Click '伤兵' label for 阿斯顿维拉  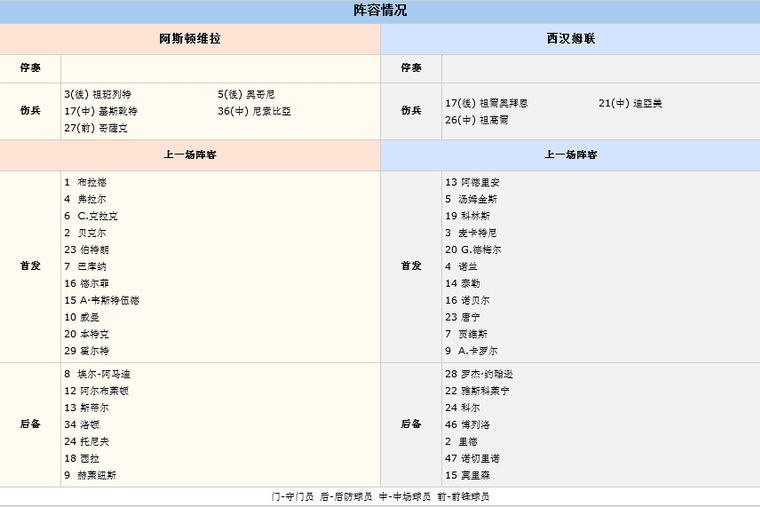coord(30,111)
